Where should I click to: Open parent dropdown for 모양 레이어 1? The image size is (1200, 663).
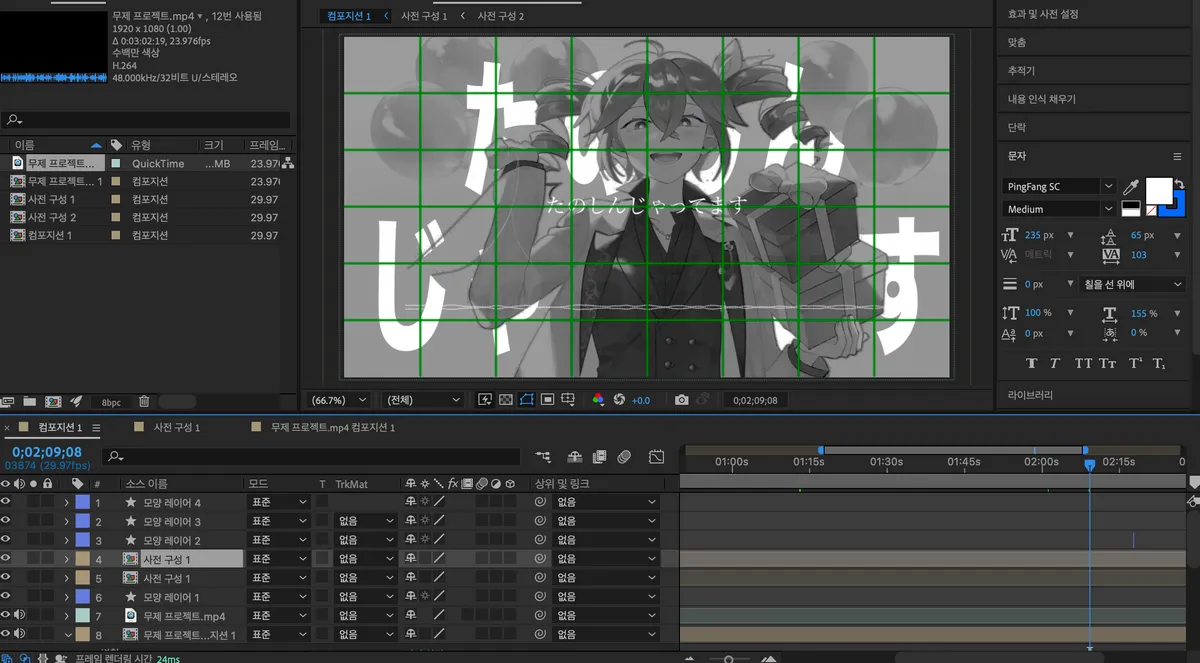606,597
